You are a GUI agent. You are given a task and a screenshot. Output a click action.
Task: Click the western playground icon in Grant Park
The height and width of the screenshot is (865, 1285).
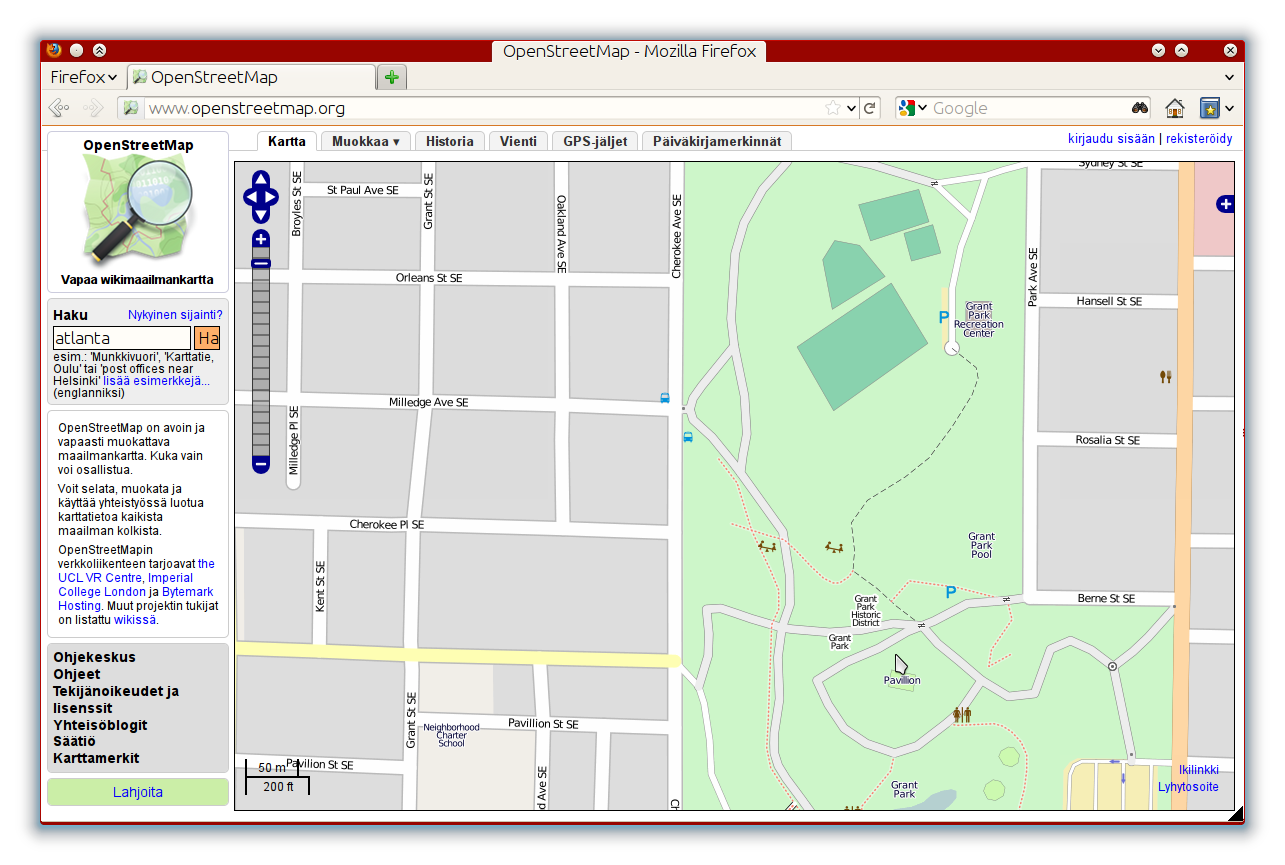(767, 546)
